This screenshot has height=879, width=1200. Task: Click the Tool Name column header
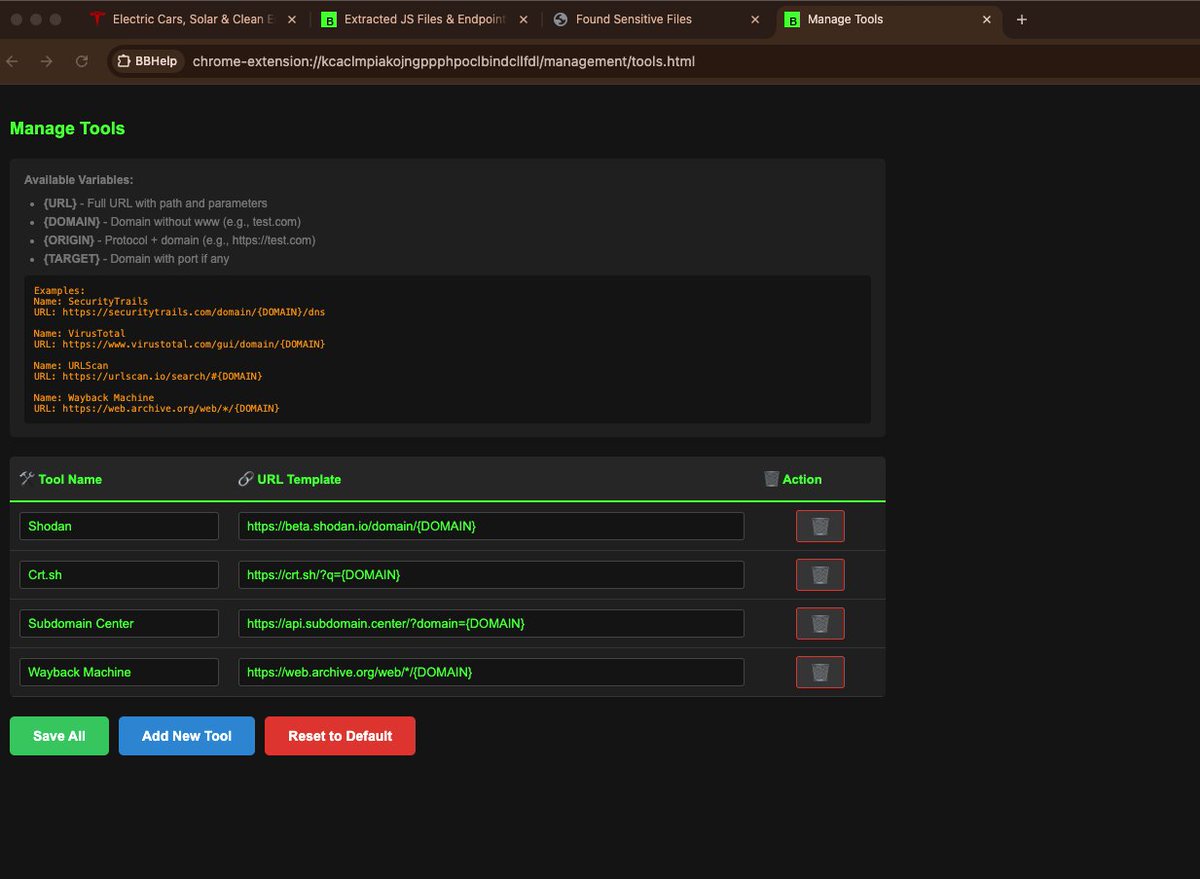click(x=61, y=479)
